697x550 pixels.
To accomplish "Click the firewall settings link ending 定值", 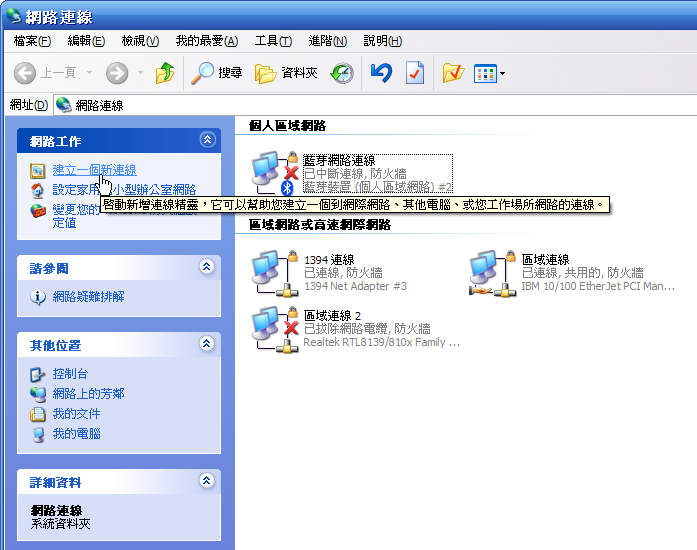I will (64, 223).
